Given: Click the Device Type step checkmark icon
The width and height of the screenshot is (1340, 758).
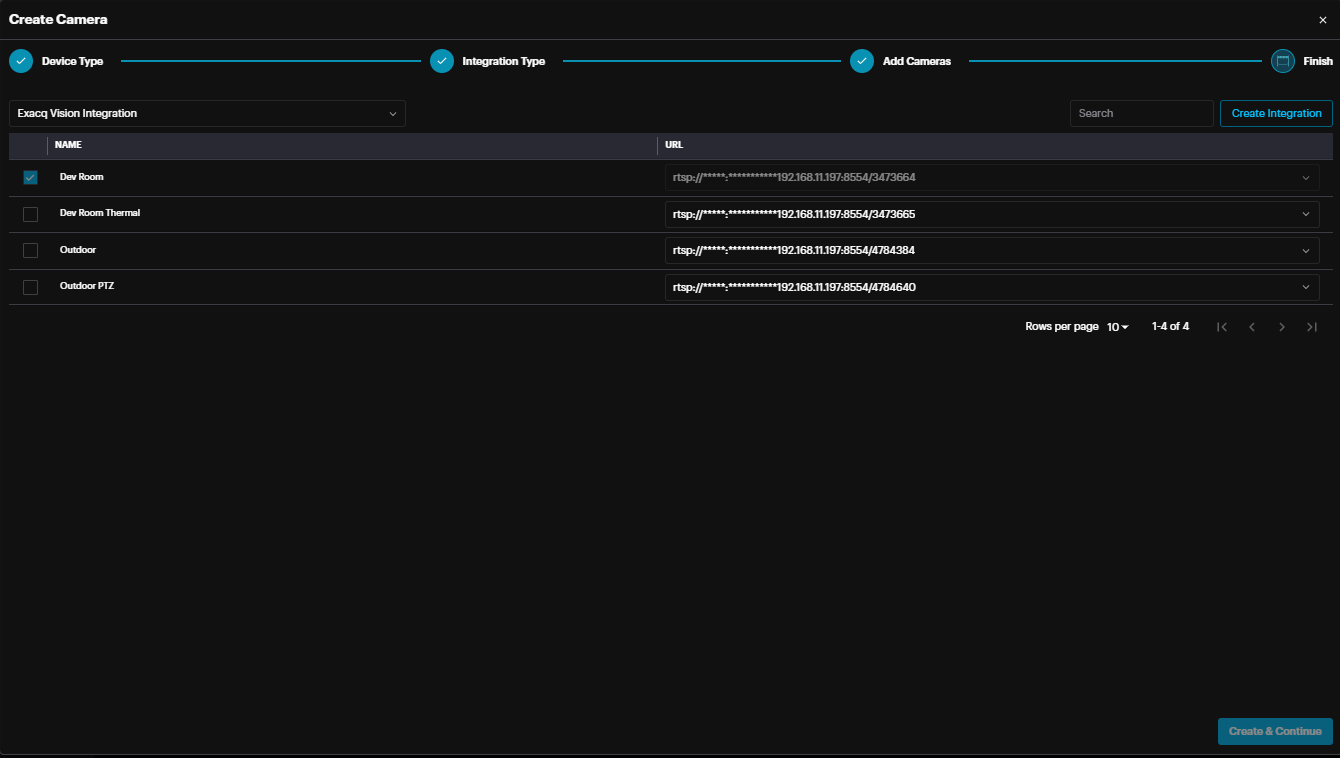Looking at the screenshot, I should [21, 61].
